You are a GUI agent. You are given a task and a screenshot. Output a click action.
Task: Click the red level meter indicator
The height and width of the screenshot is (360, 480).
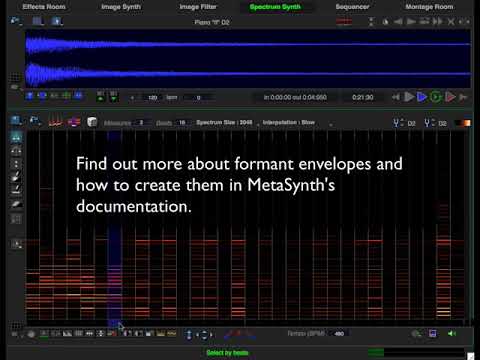[x=344, y=22]
